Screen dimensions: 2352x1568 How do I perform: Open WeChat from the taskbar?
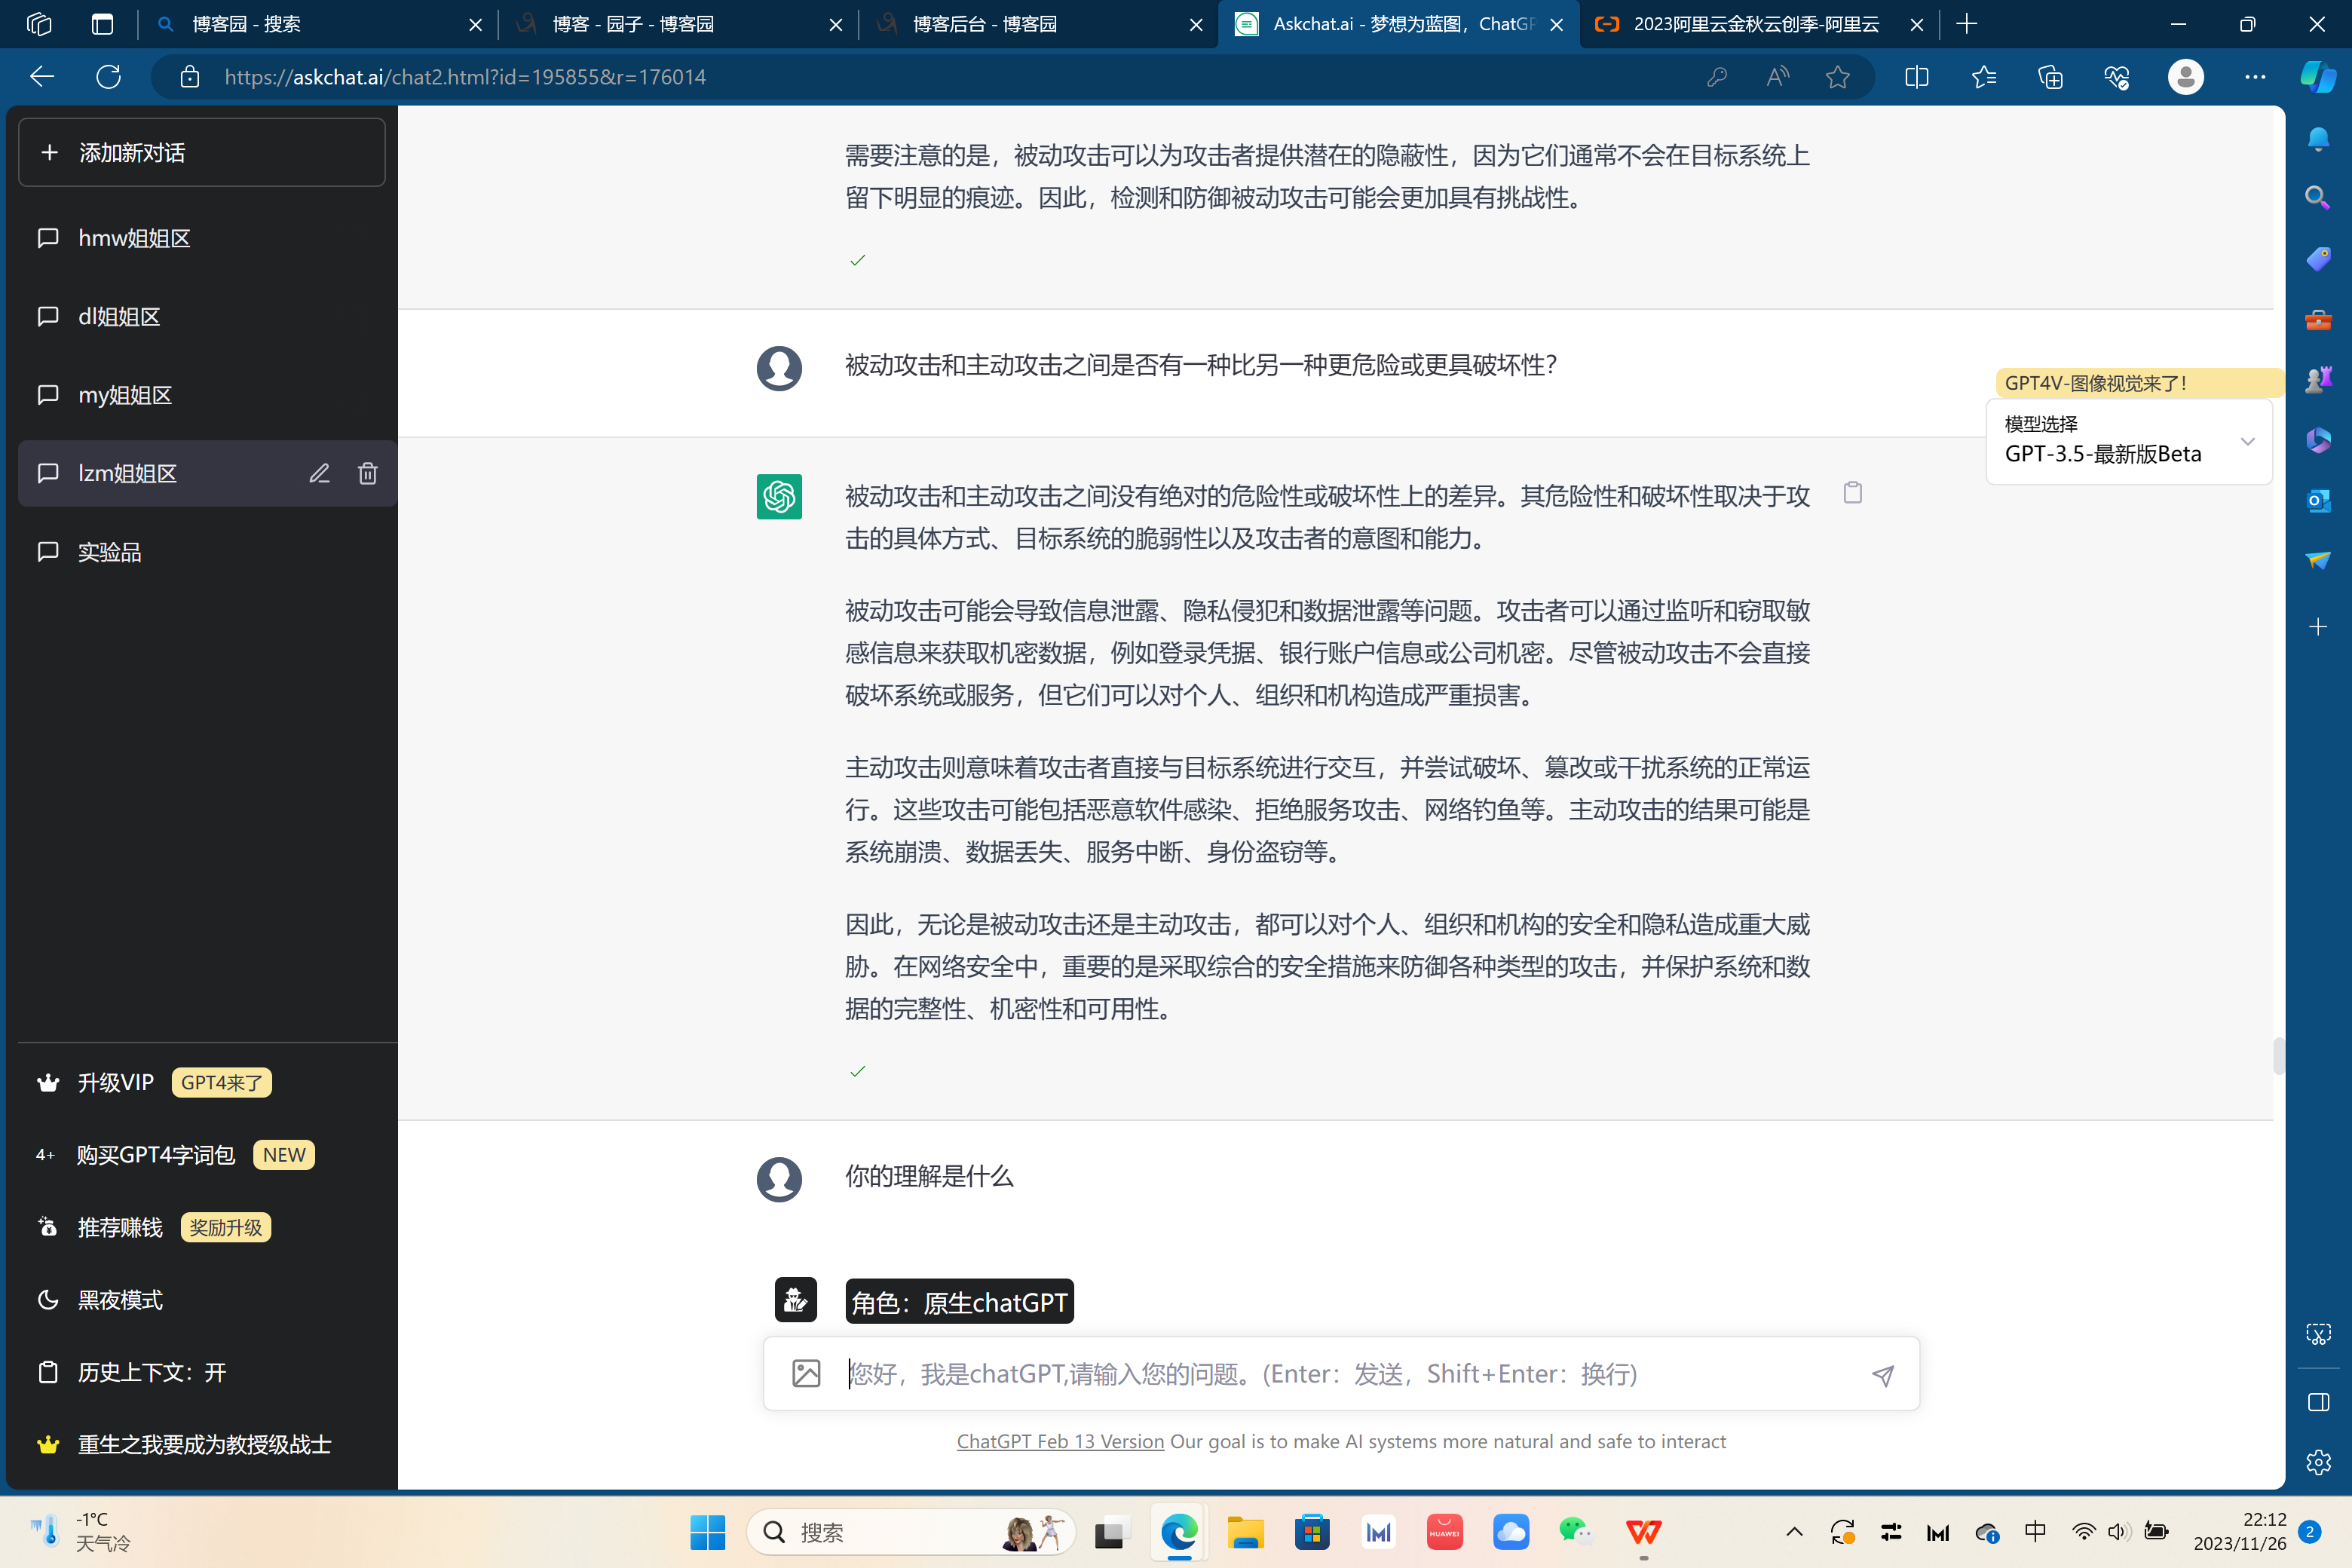click(x=1576, y=1532)
